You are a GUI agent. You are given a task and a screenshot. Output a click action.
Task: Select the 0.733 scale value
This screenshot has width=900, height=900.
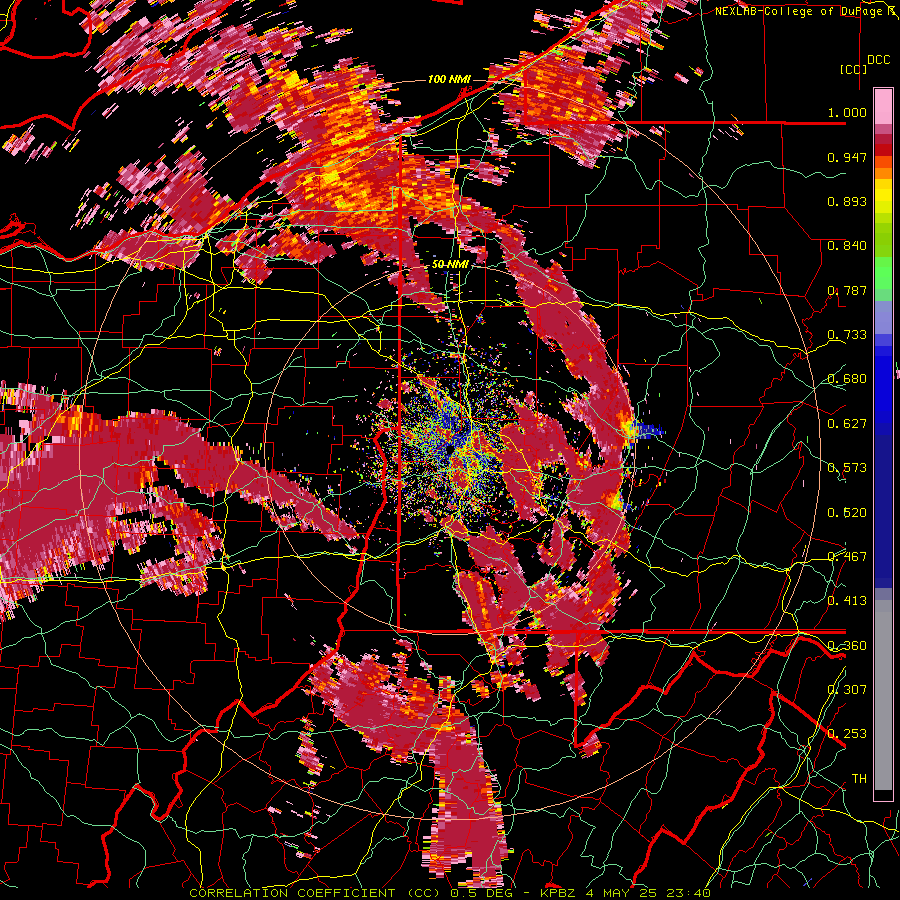[x=847, y=335]
